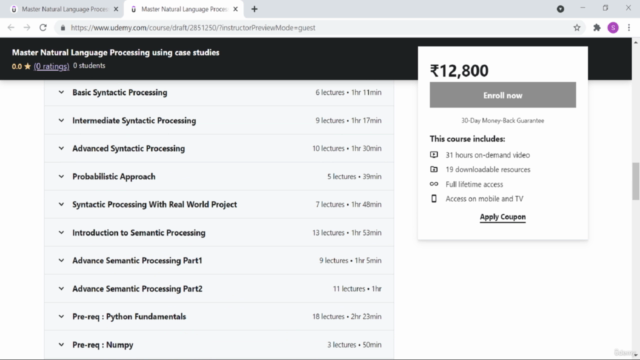Bookmark this page with star icon

click(576, 28)
